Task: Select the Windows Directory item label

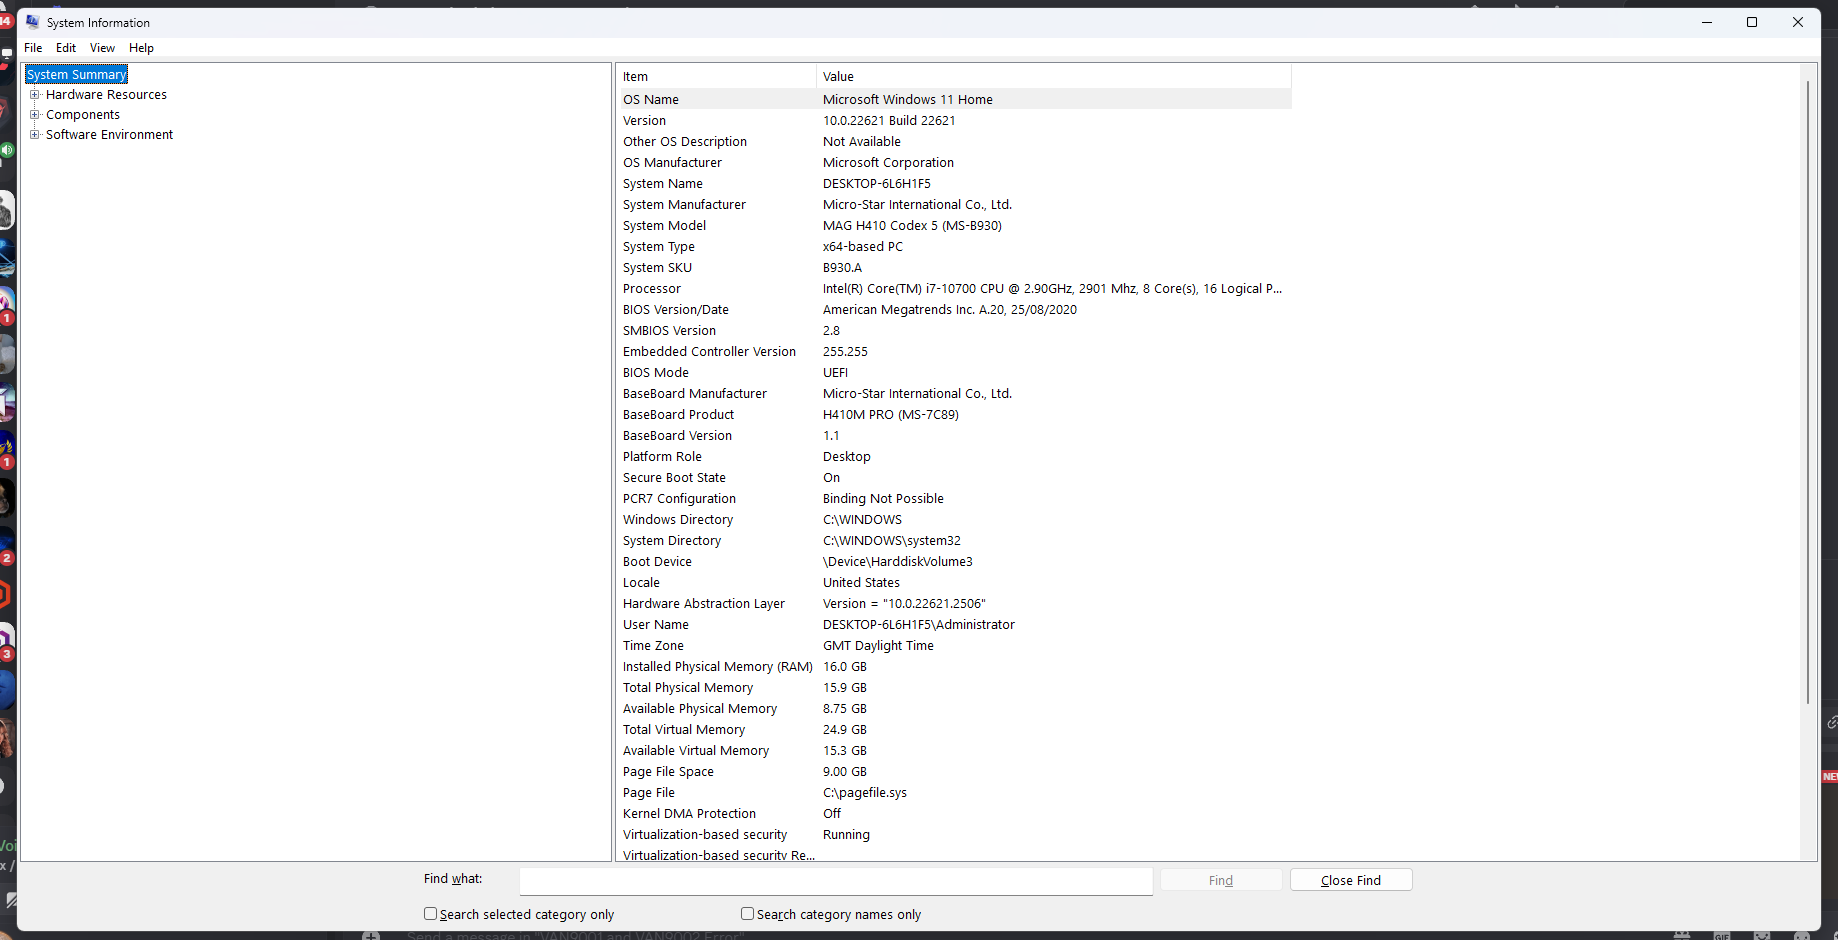Action: click(678, 520)
